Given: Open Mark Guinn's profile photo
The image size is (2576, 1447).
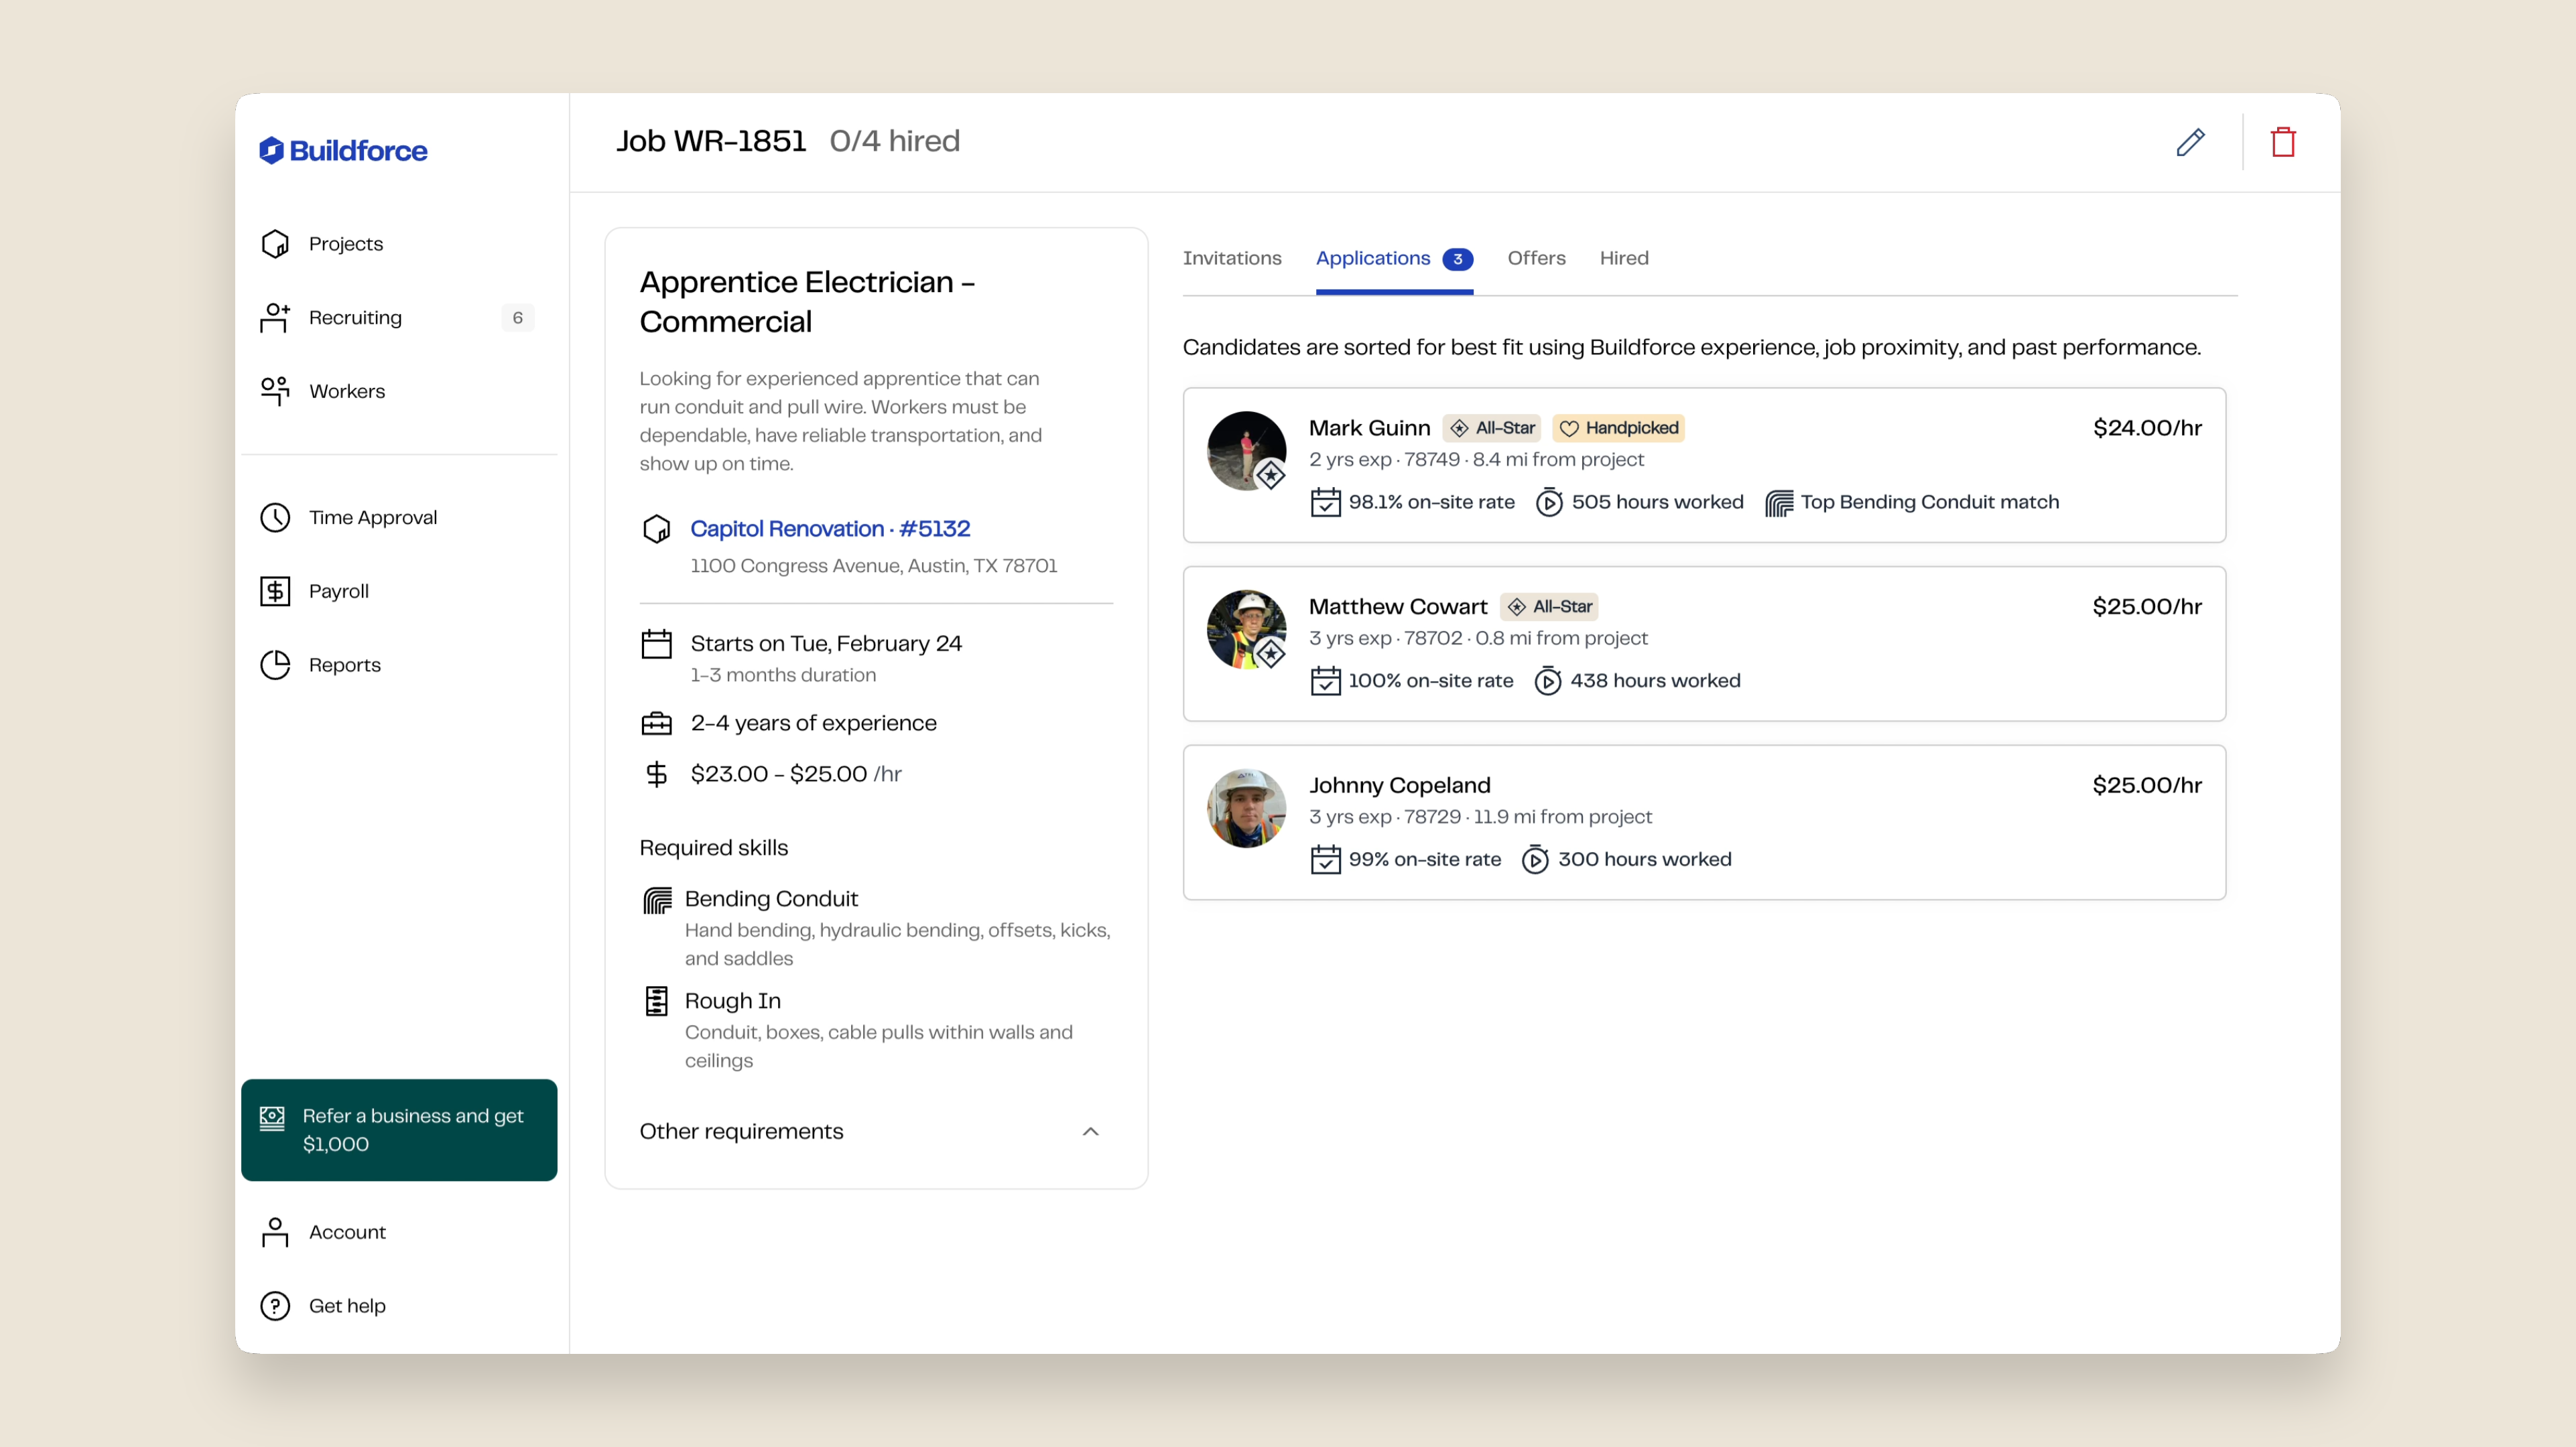Looking at the screenshot, I should pos(1246,451).
